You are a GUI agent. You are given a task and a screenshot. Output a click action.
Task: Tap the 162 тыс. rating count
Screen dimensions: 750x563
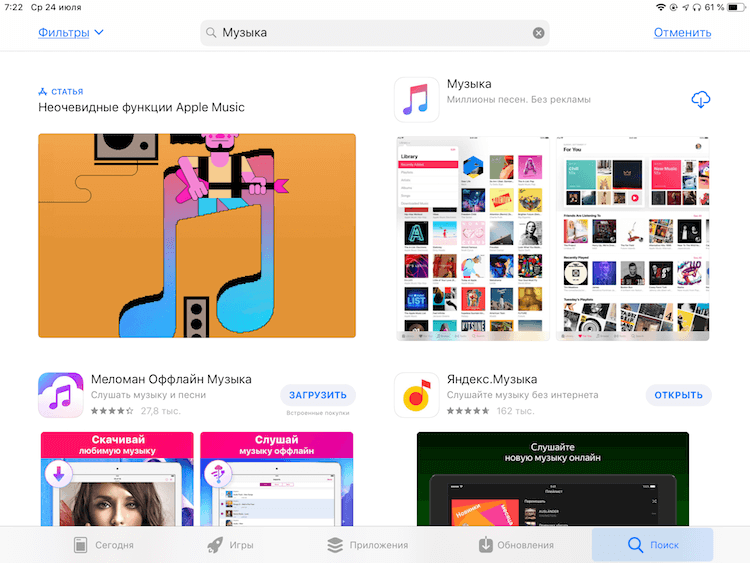(x=515, y=411)
